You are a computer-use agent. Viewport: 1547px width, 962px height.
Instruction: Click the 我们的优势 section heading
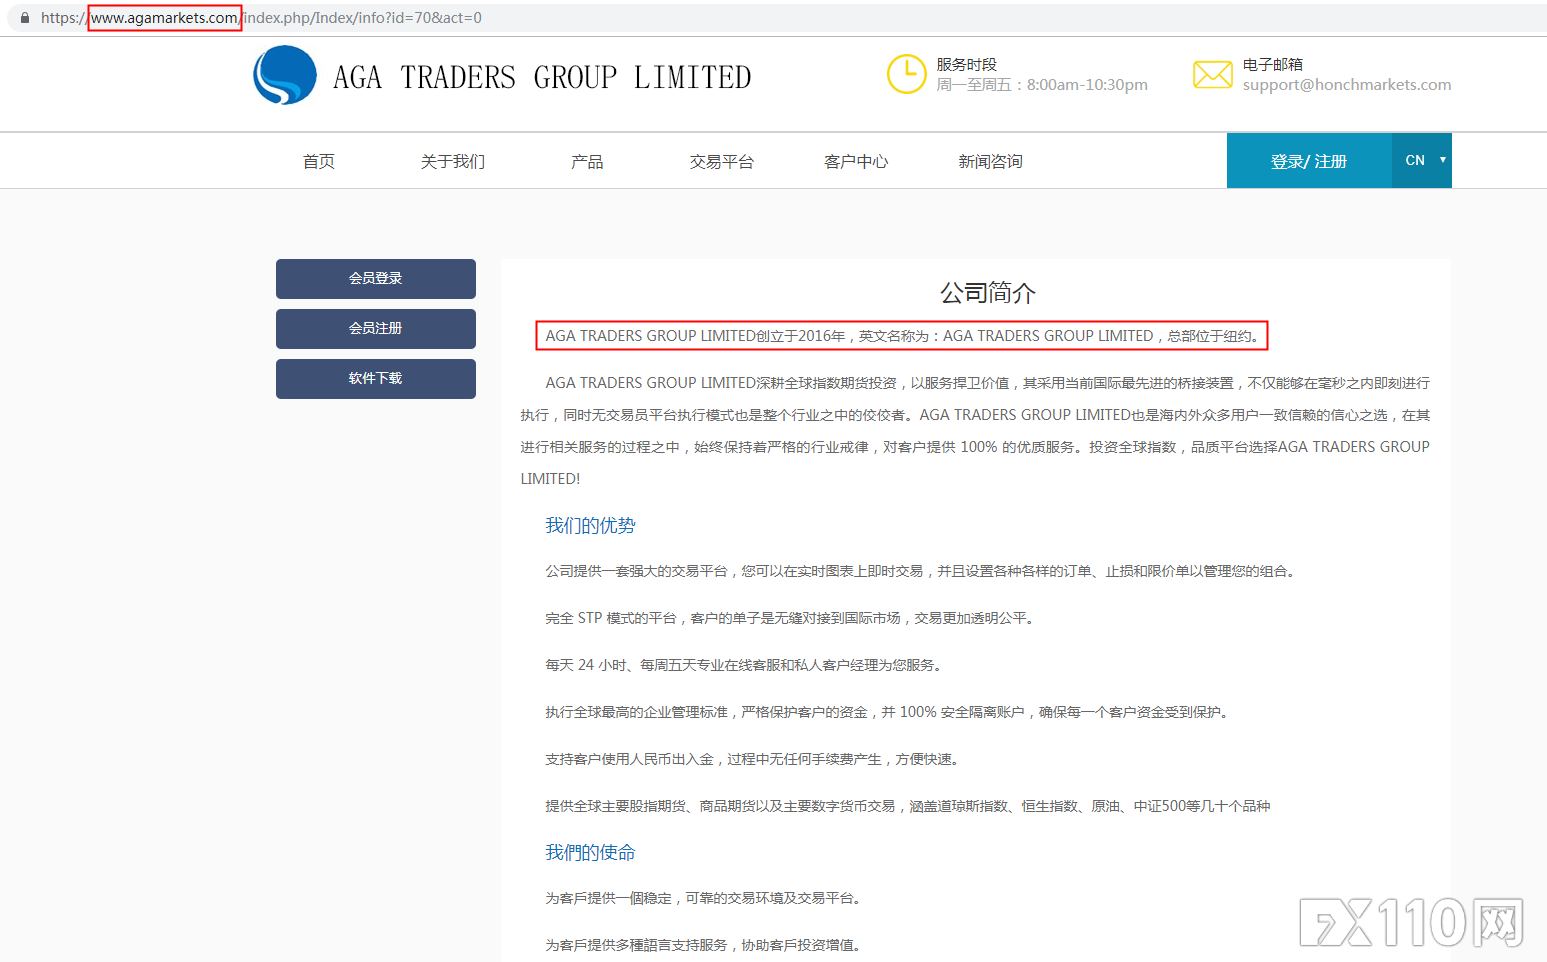tap(590, 524)
